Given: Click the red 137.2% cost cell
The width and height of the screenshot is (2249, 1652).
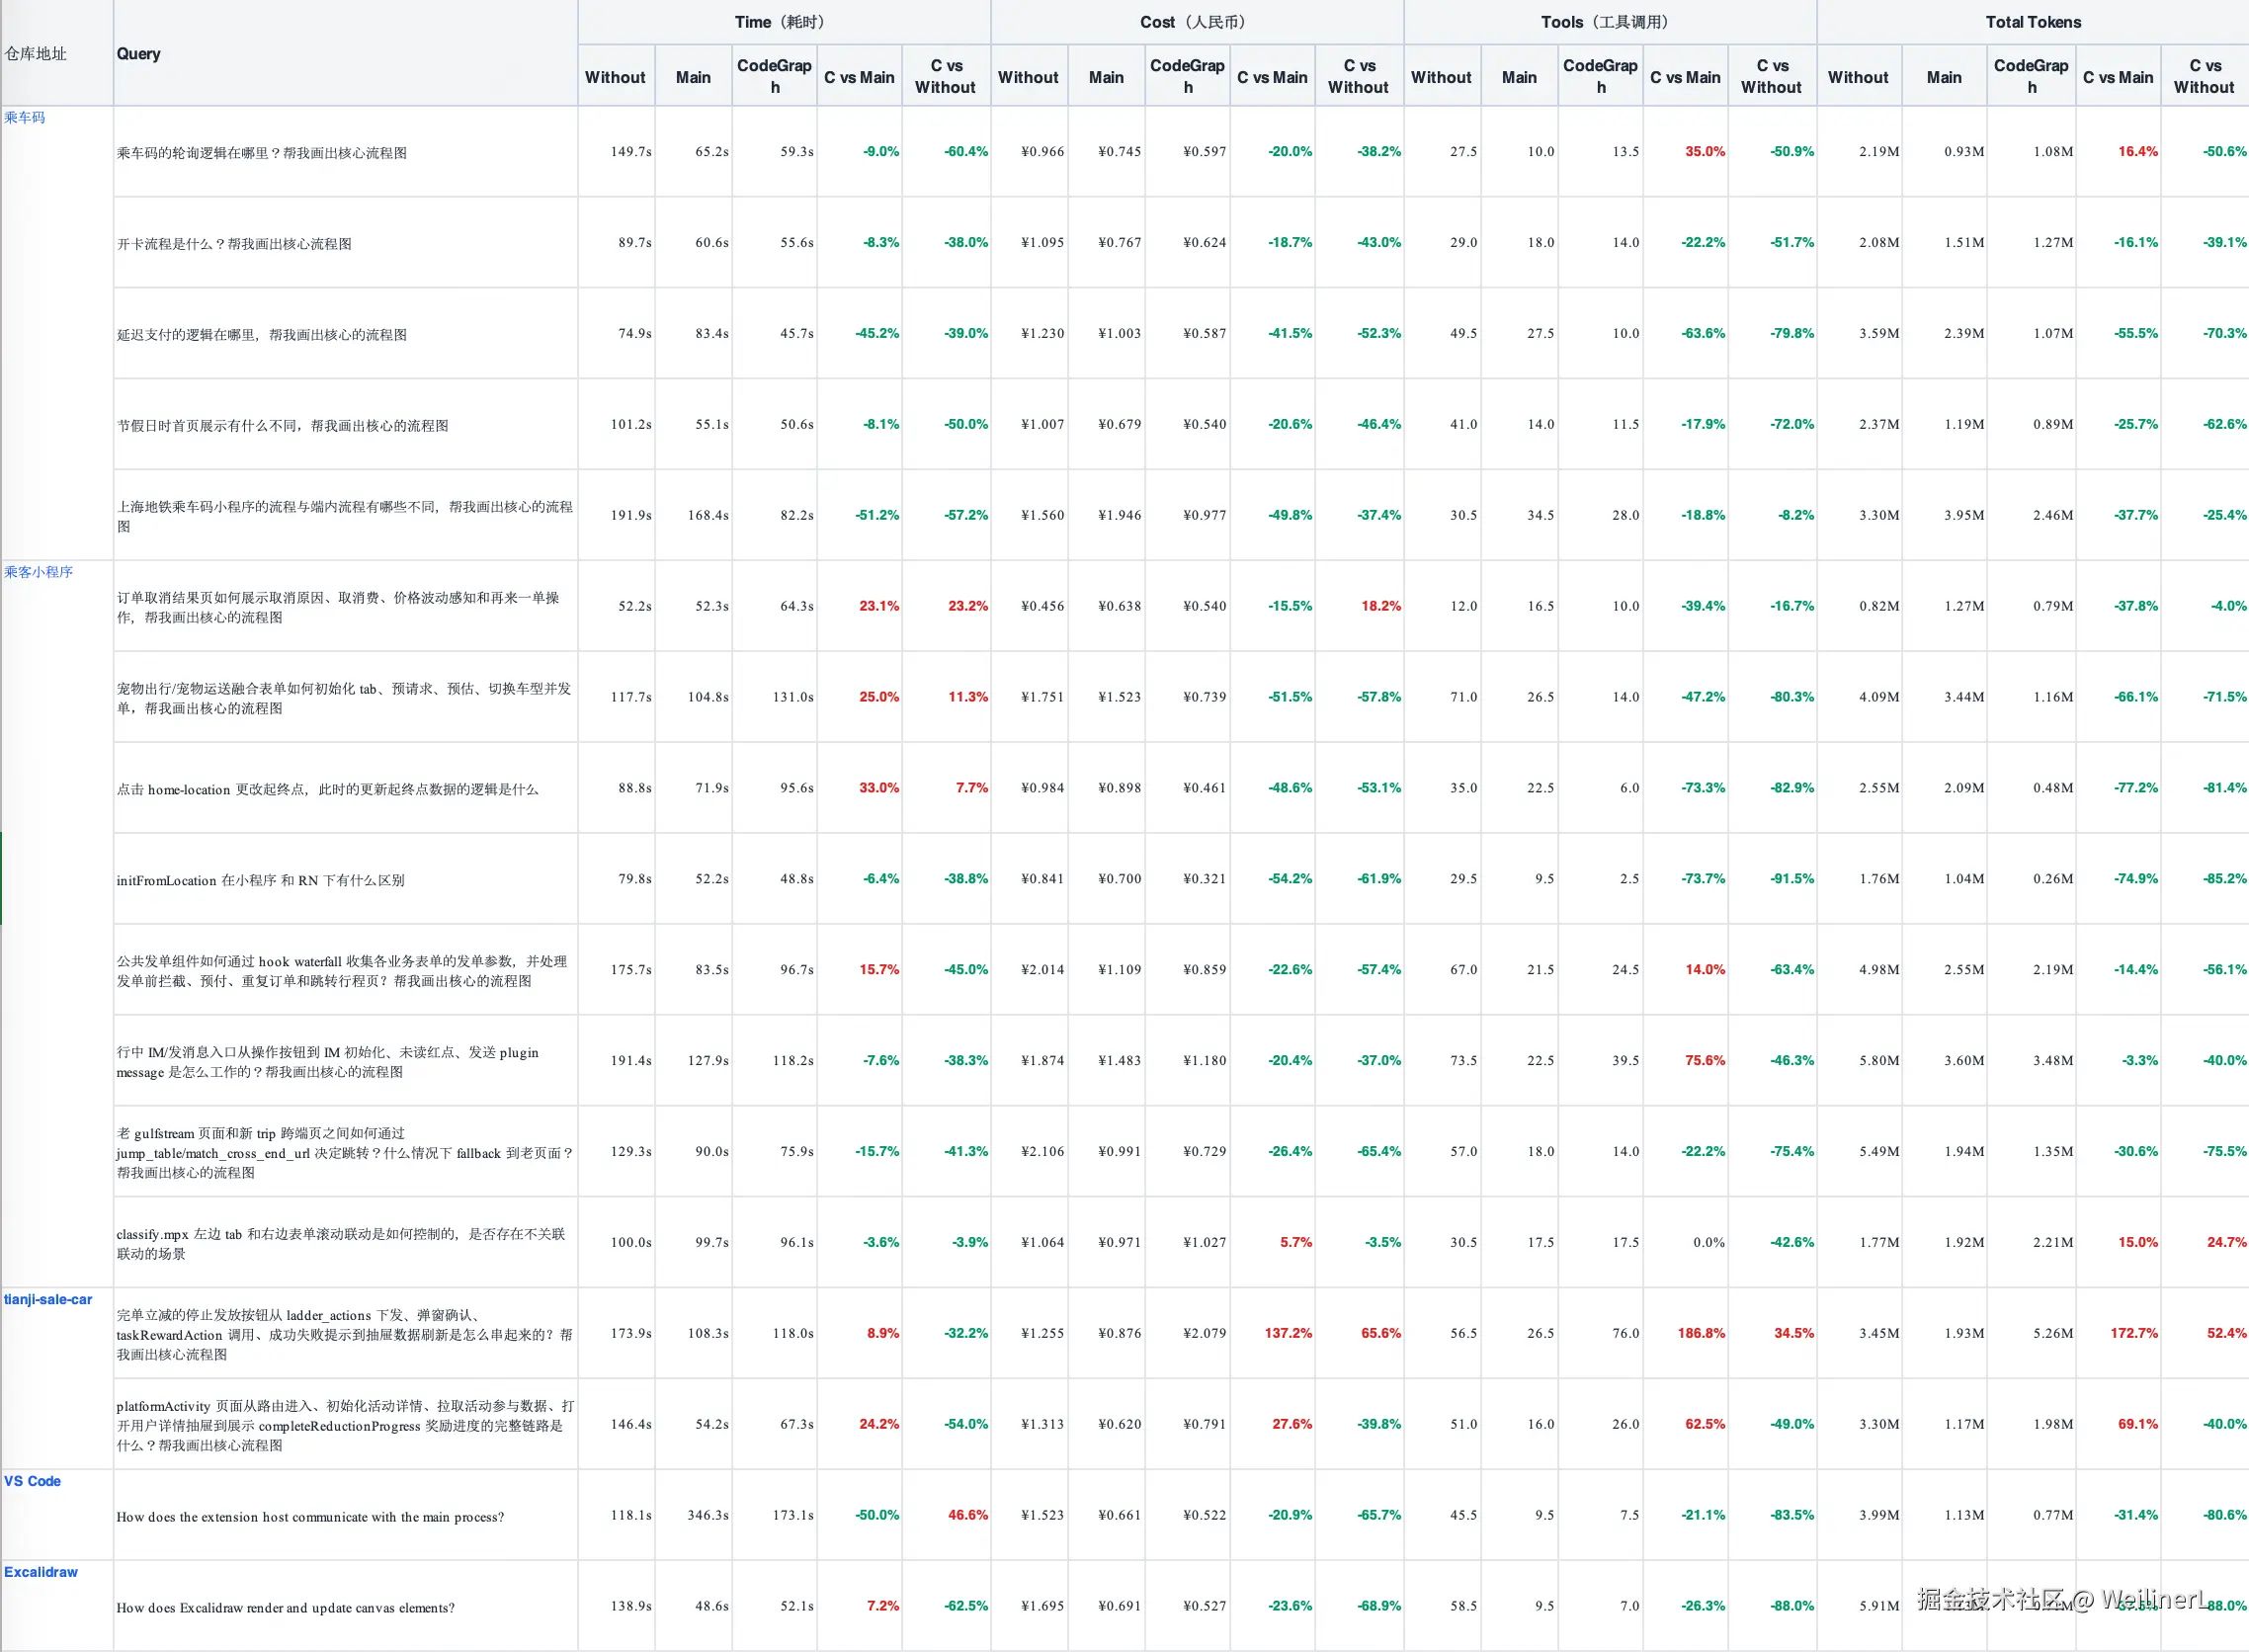Looking at the screenshot, I should (1288, 1334).
